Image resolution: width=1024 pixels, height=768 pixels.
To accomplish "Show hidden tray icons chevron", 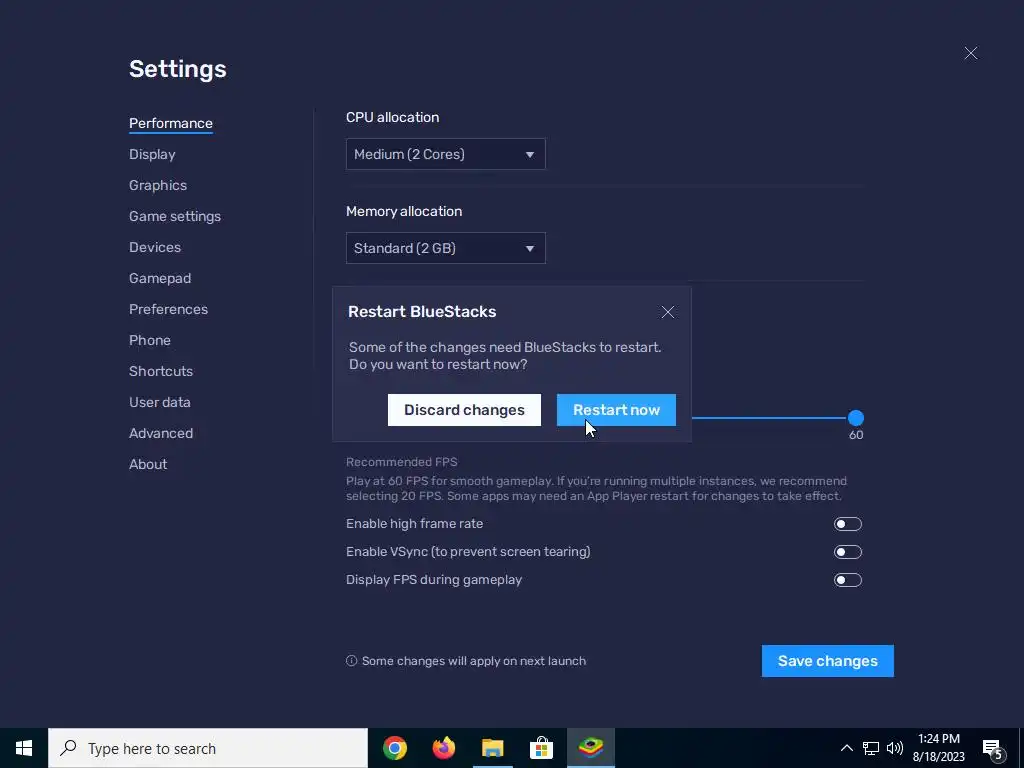I will [x=846, y=748].
